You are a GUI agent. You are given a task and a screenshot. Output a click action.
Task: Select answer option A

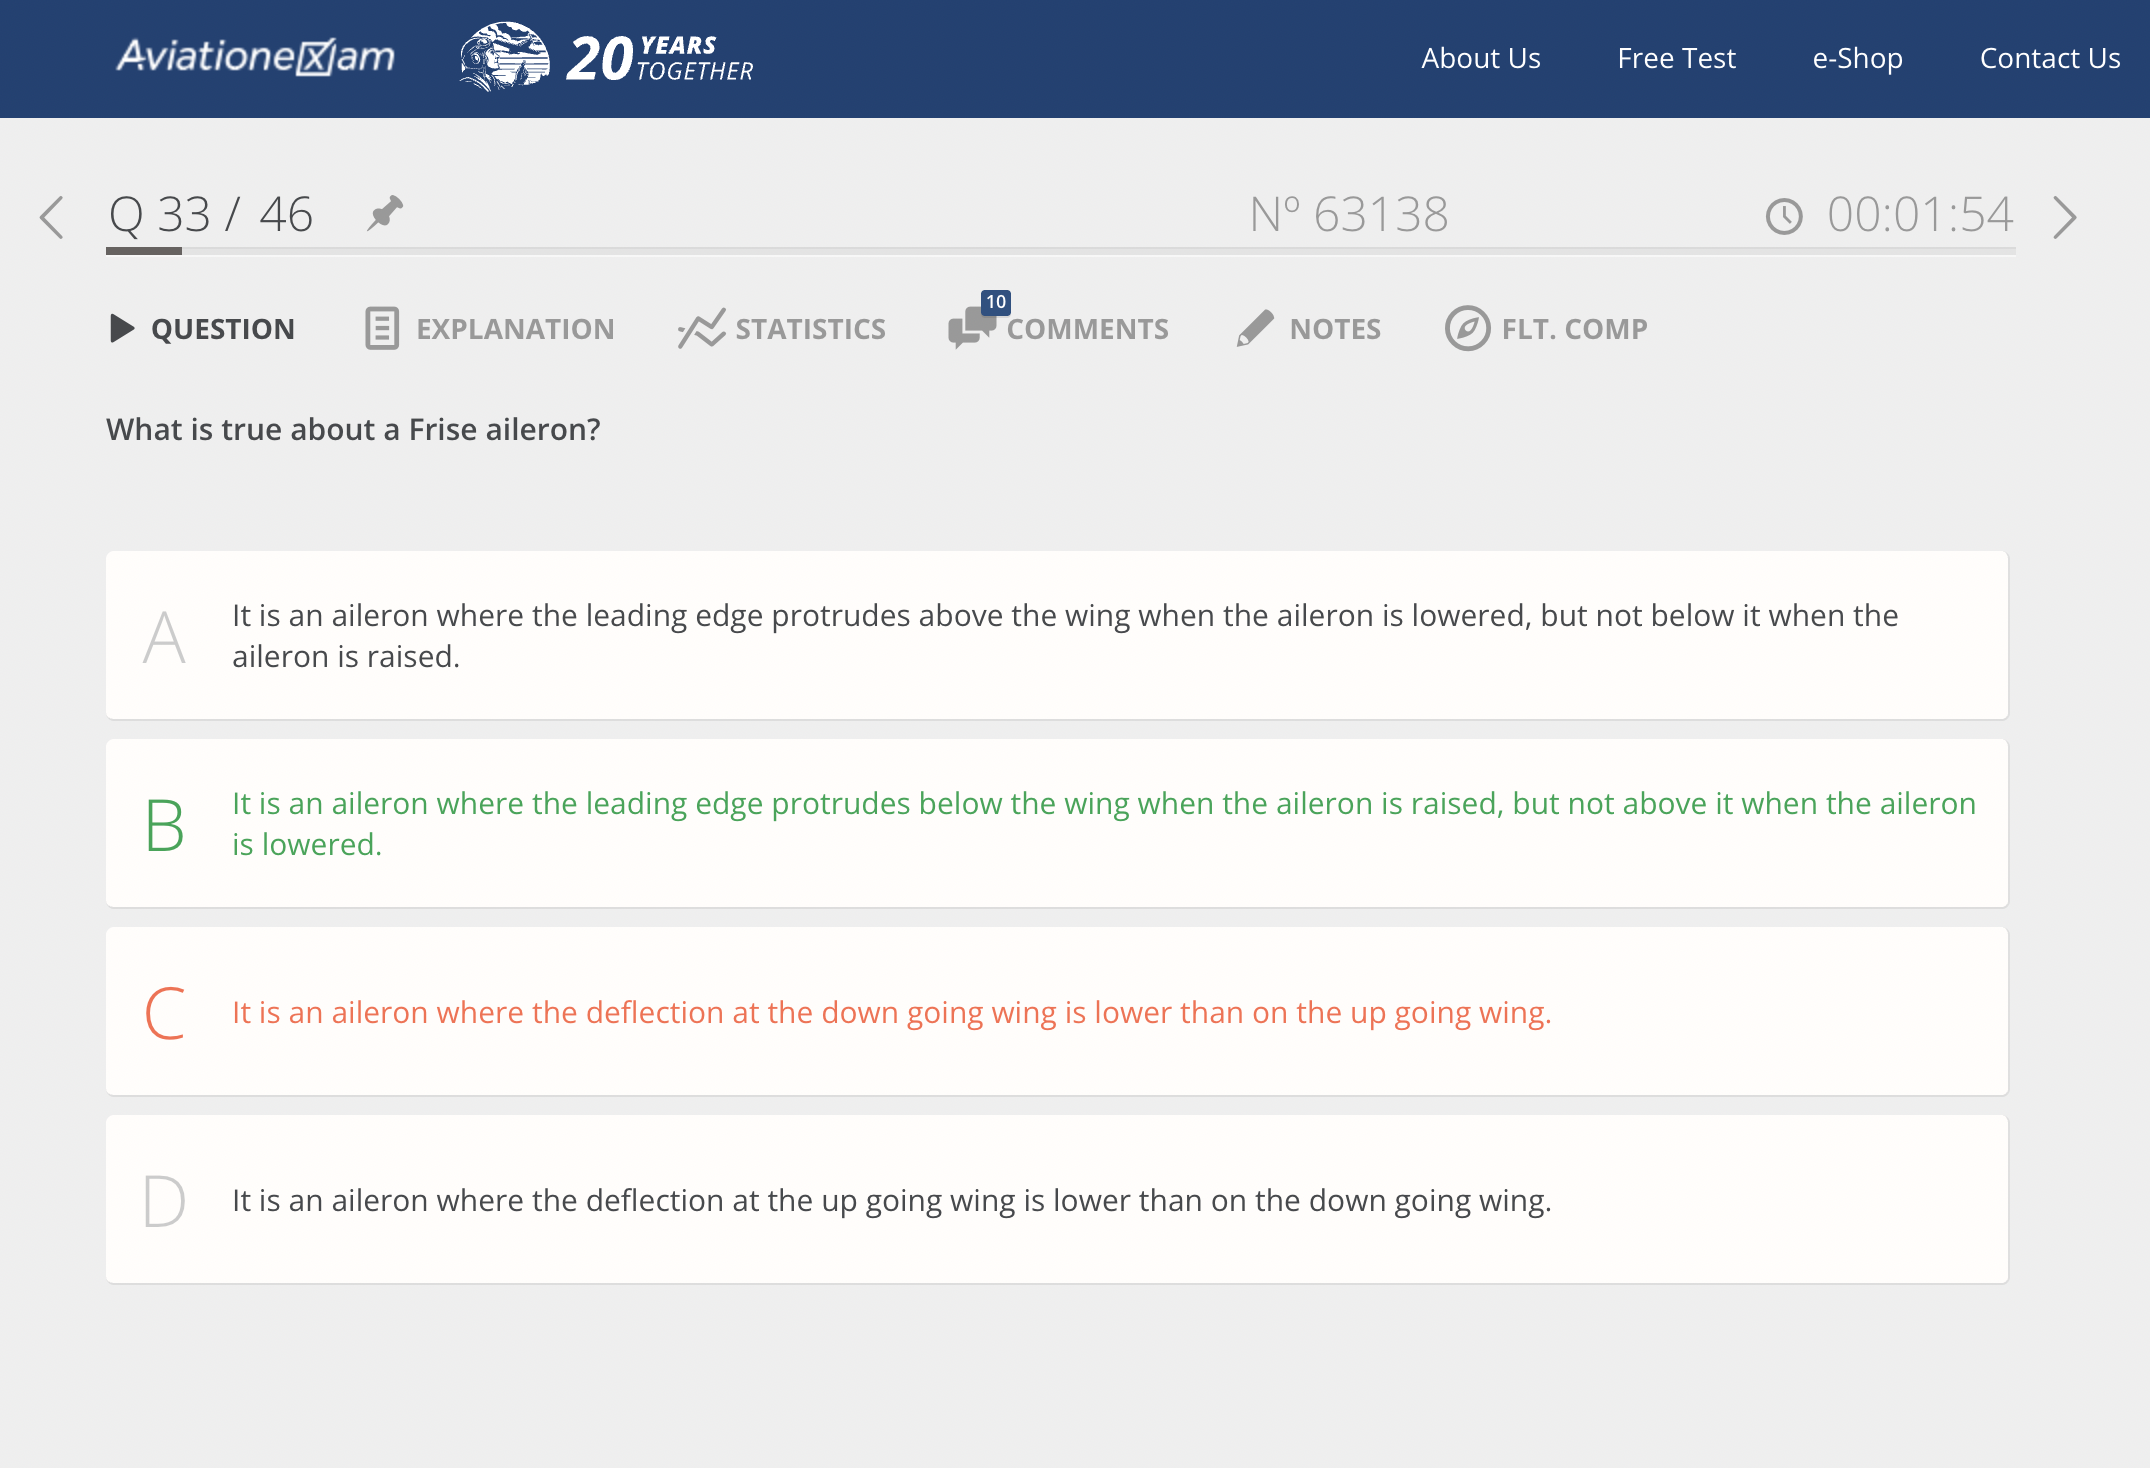point(1057,635)
